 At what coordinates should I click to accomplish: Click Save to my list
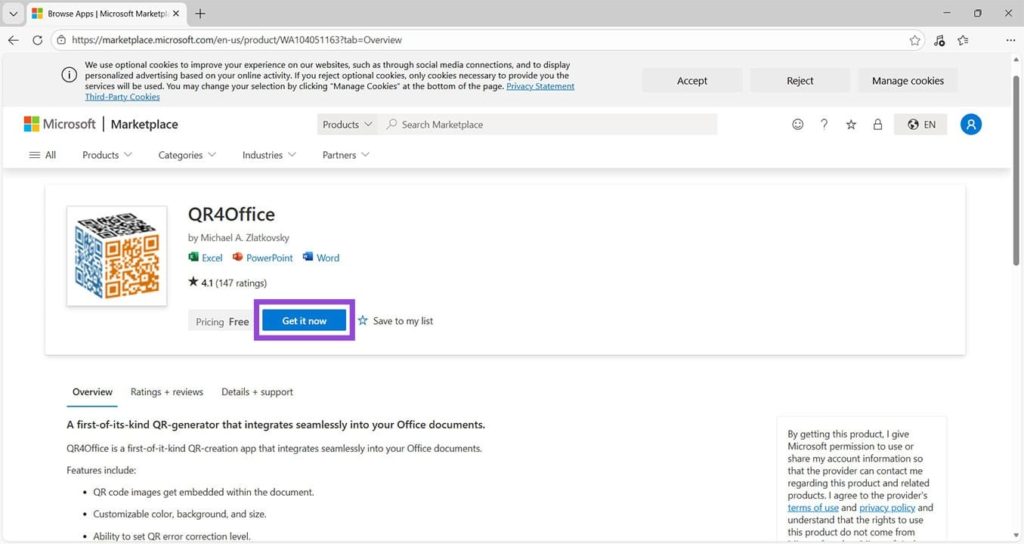point(396,321)
